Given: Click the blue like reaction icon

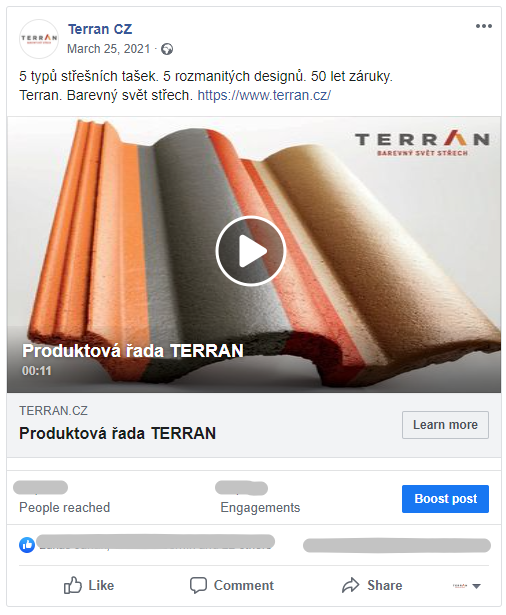Looking at the screenshot, I should 27,545.
